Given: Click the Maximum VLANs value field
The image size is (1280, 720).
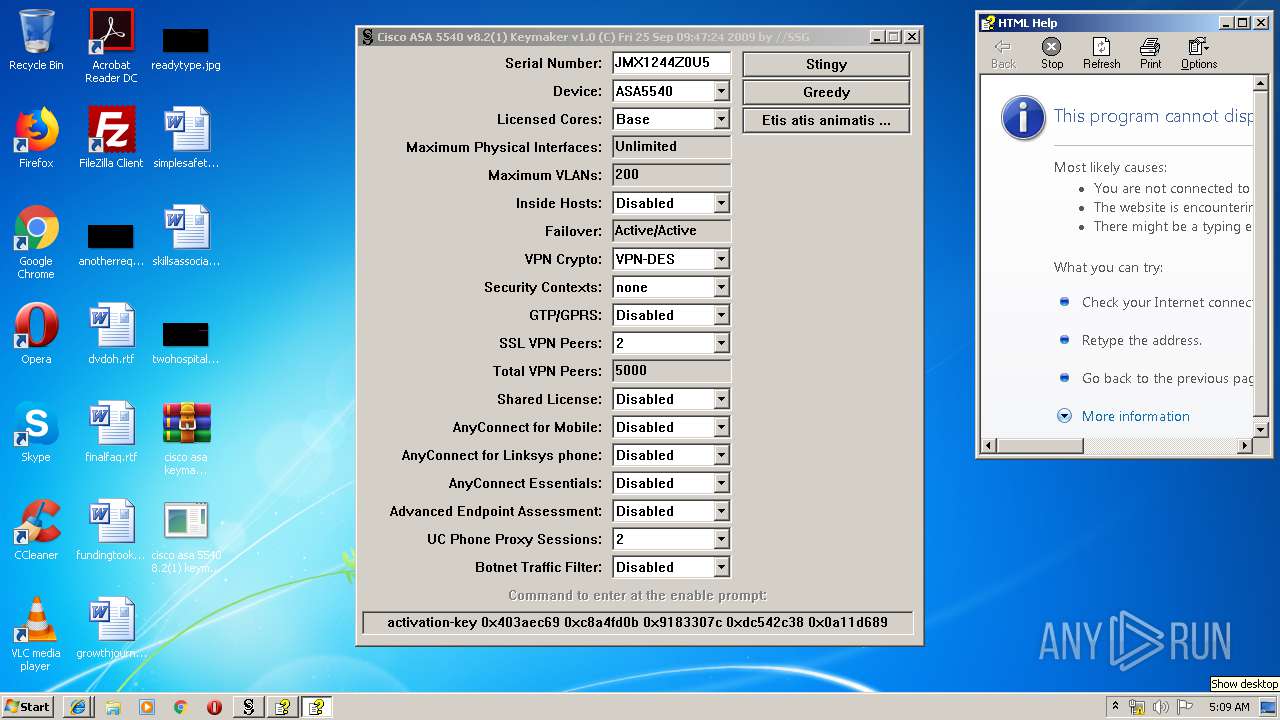Looking at the screenshot, I should pyautogui.click(x=671, y=175).
